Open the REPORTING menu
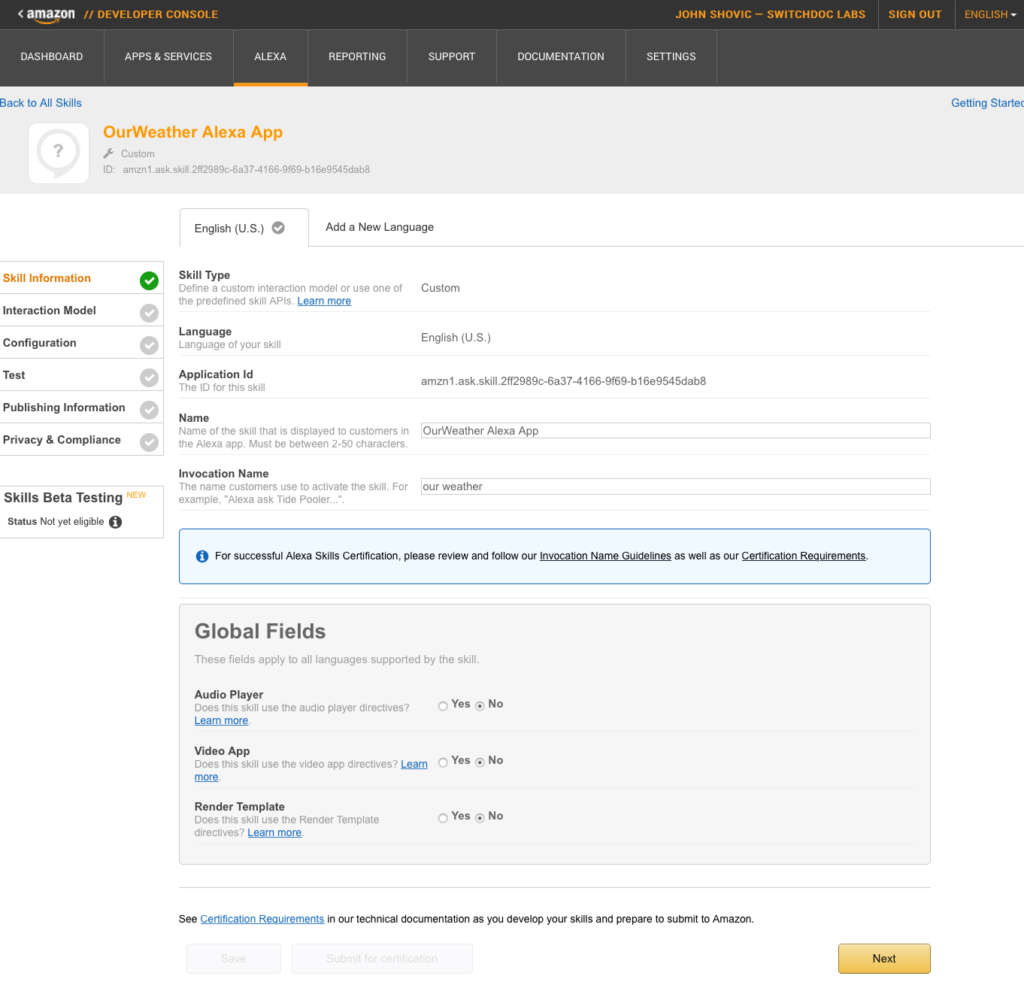Viewport: 1024px width, 991px height. click(x=357, y=57)
